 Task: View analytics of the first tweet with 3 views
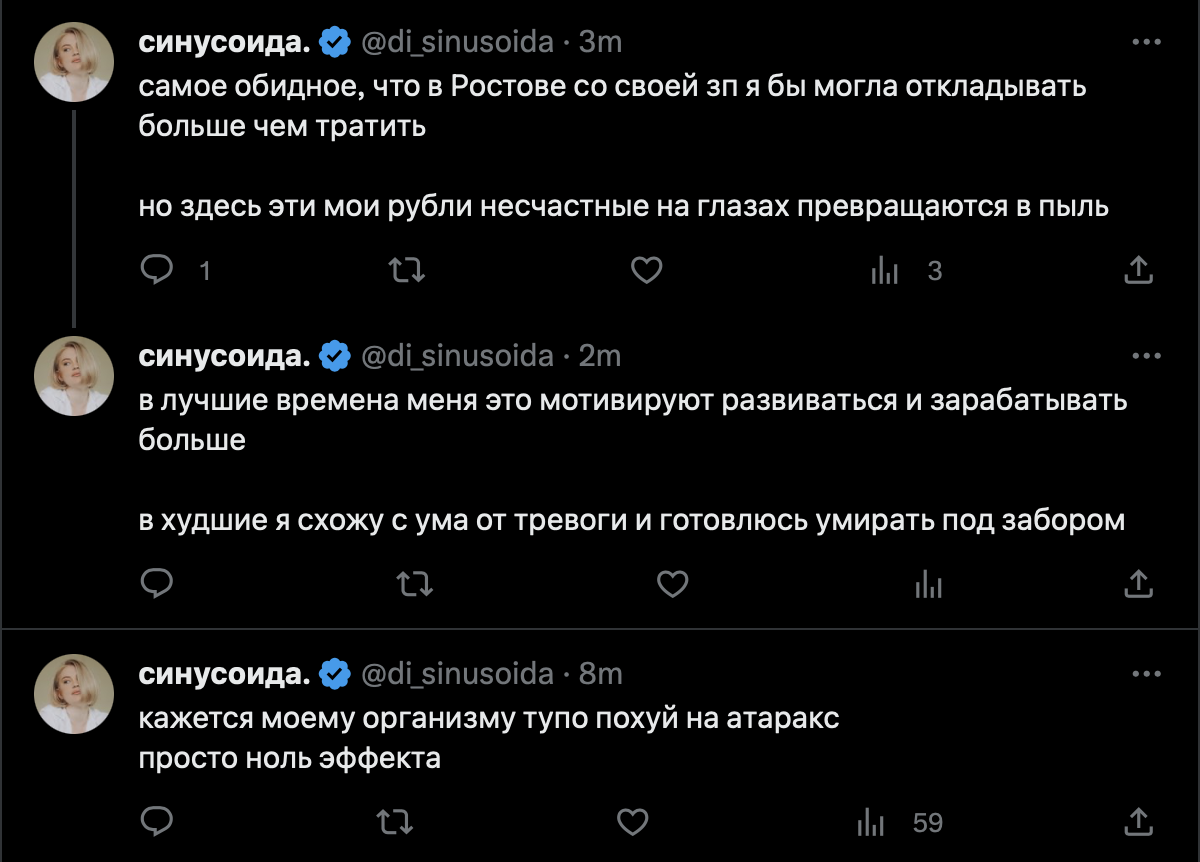(886, 270)
